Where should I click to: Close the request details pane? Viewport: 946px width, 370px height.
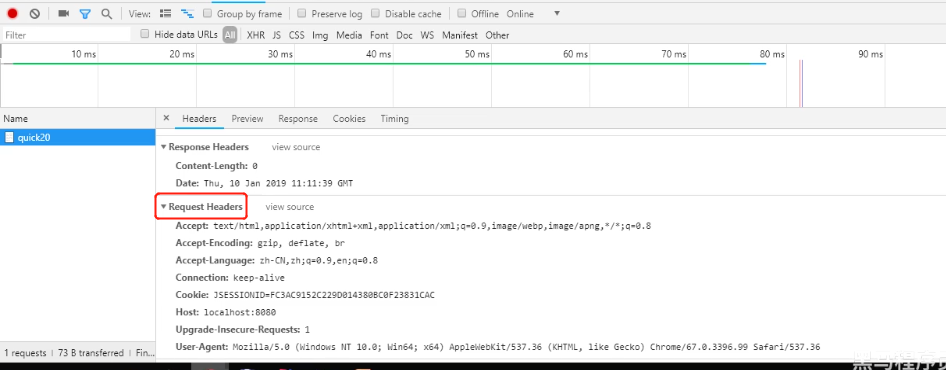click(x=167, y=118)
